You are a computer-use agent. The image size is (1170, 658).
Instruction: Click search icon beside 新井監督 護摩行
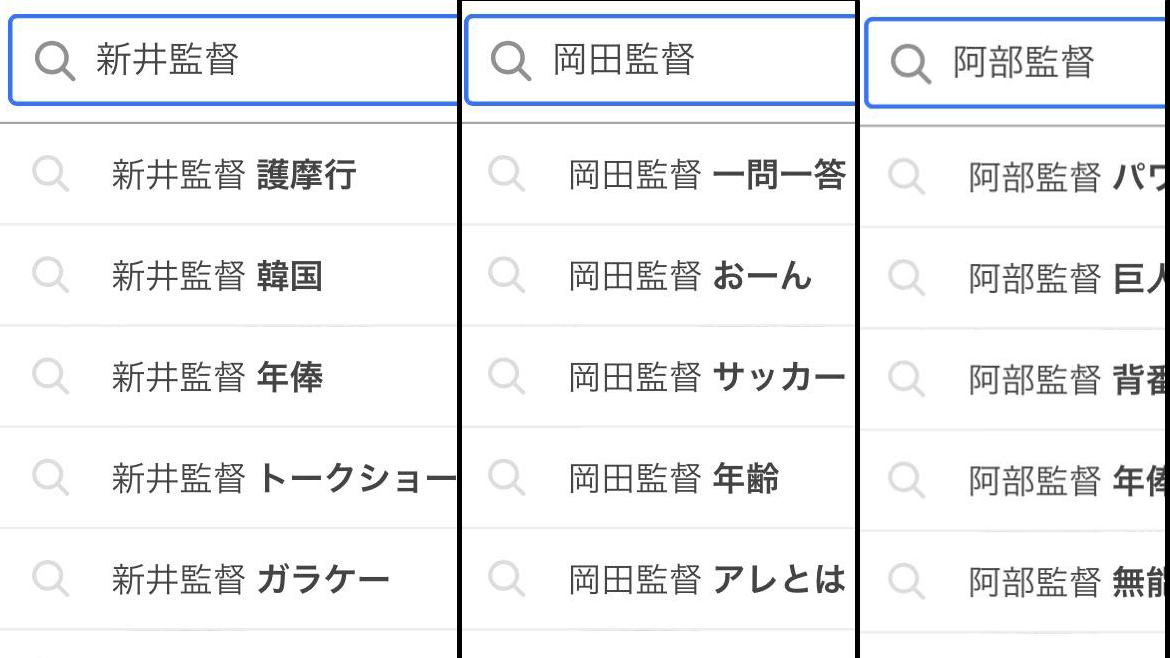(x=50, y=175)
